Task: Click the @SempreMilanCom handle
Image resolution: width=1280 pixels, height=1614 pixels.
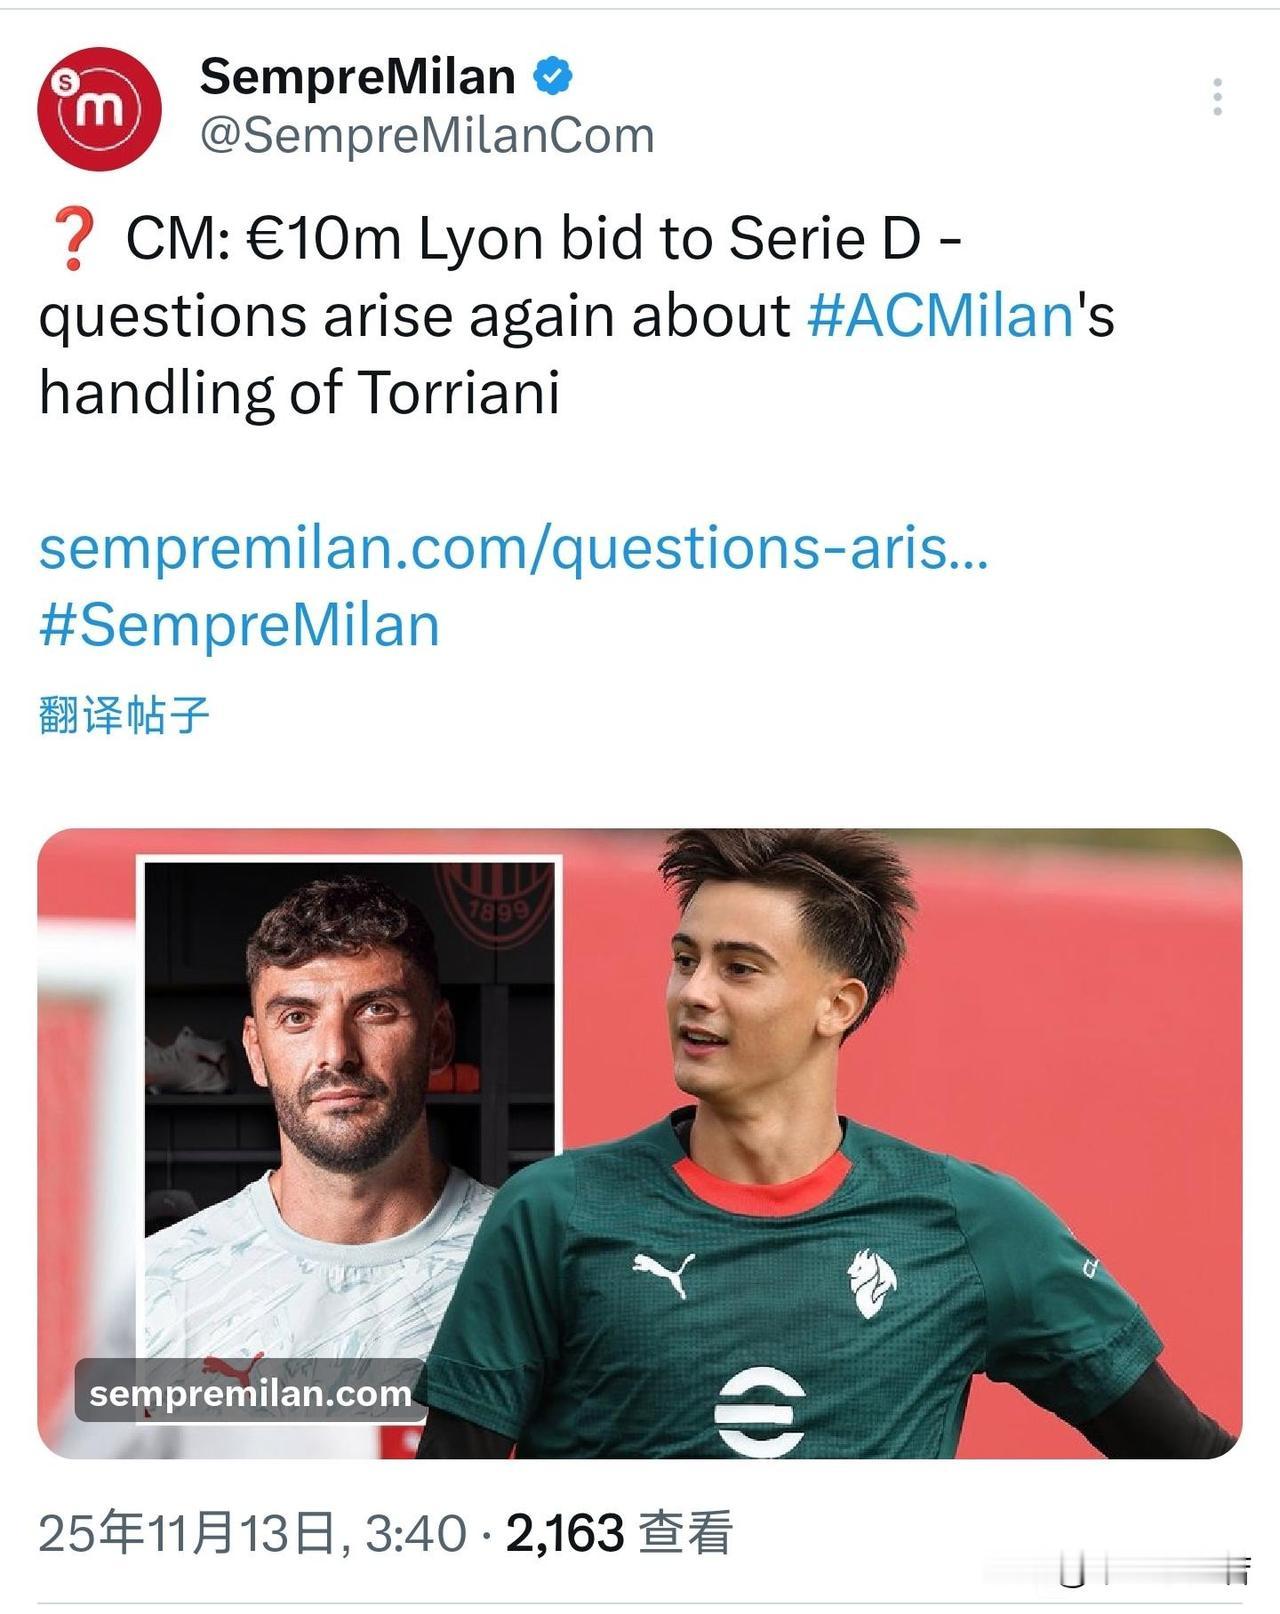Action: pos(427,135)
